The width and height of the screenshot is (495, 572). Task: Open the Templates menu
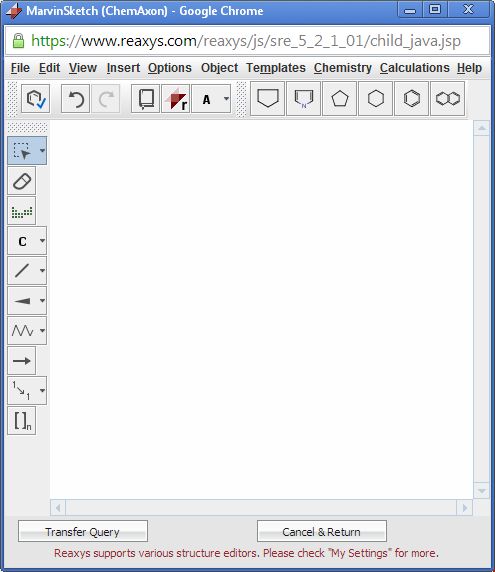[276, 68]
